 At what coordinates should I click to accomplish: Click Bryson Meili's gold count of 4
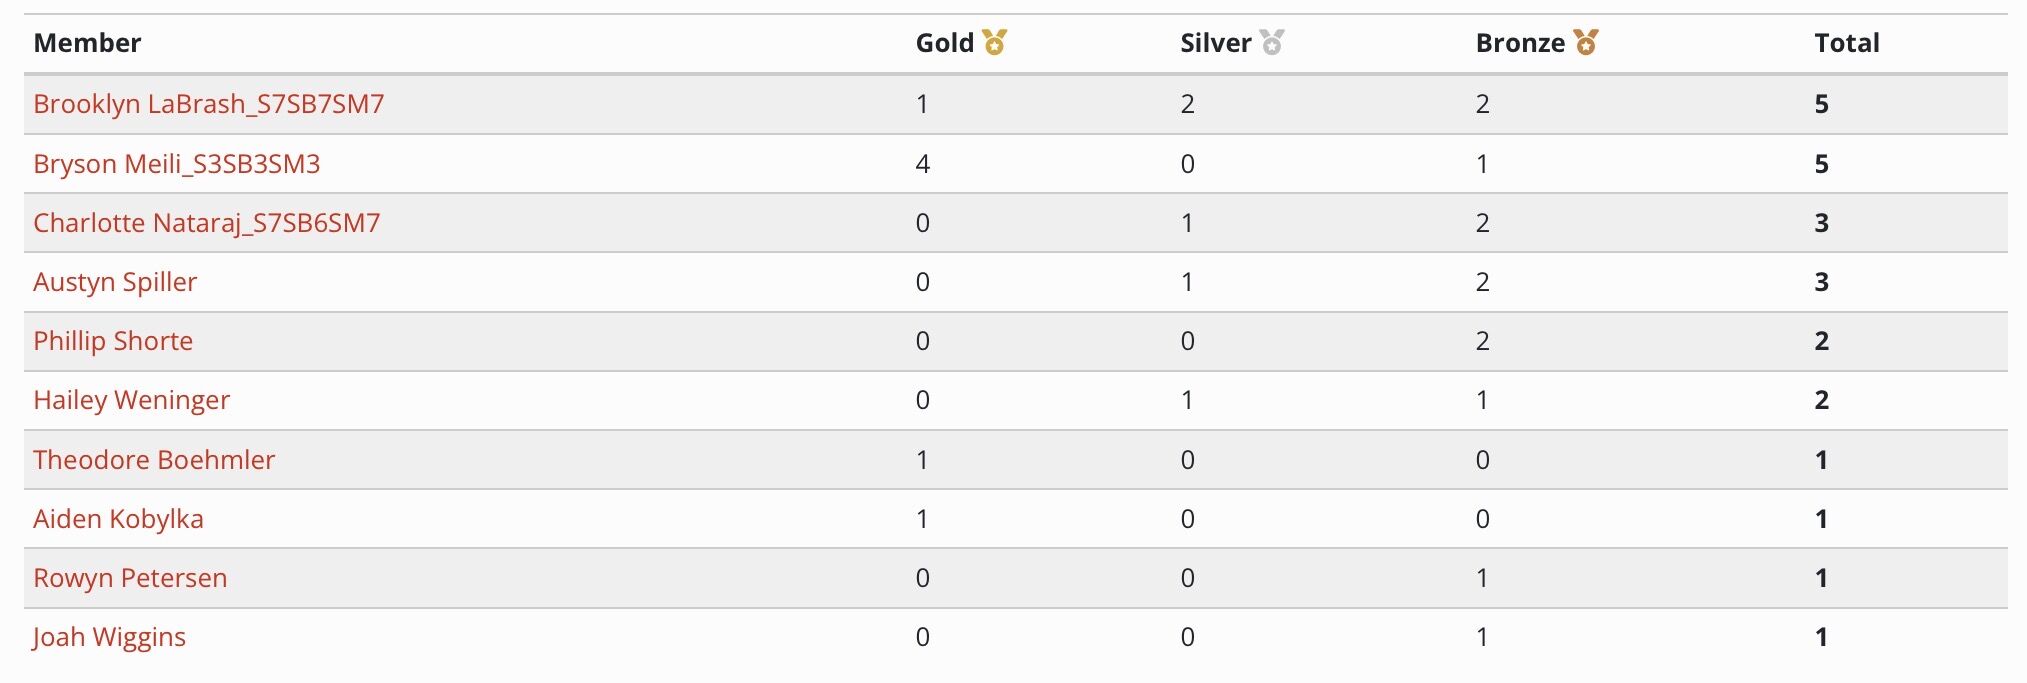coord(923,164)
